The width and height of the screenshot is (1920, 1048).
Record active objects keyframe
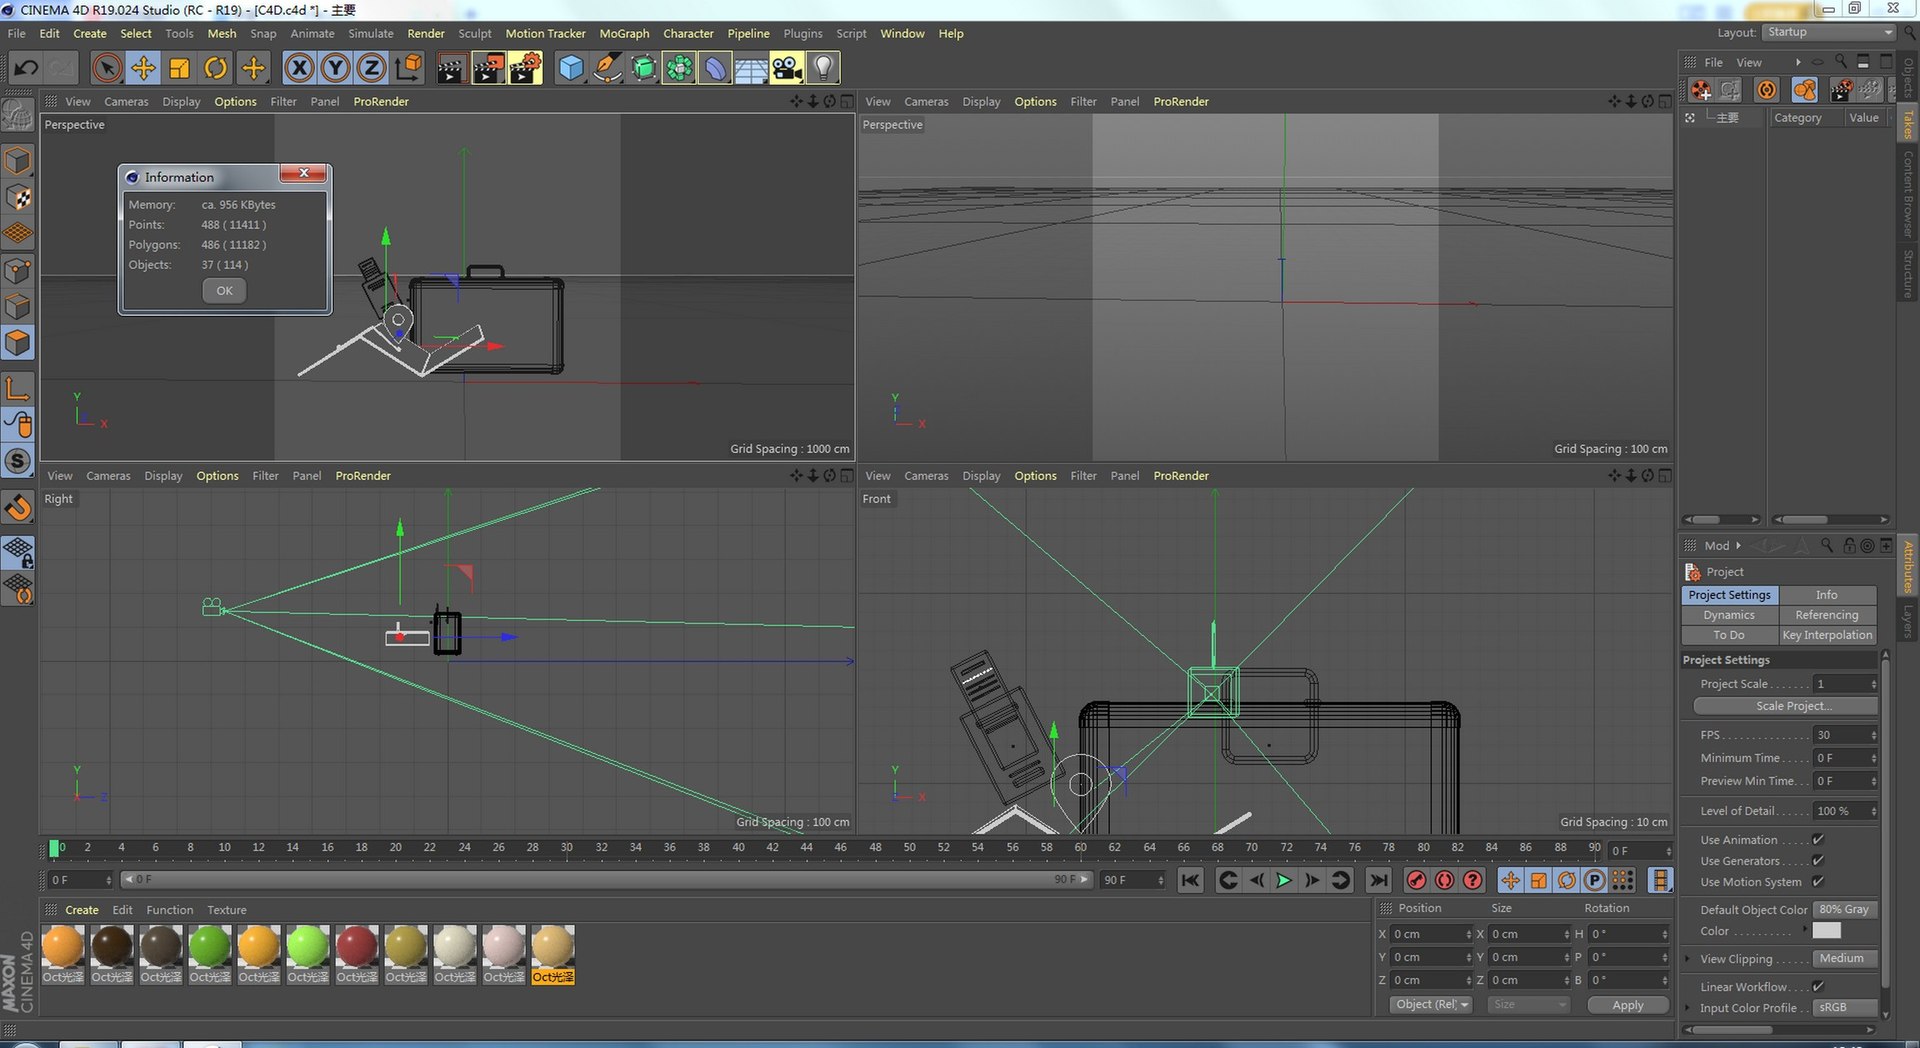(x=1416, y=880)
